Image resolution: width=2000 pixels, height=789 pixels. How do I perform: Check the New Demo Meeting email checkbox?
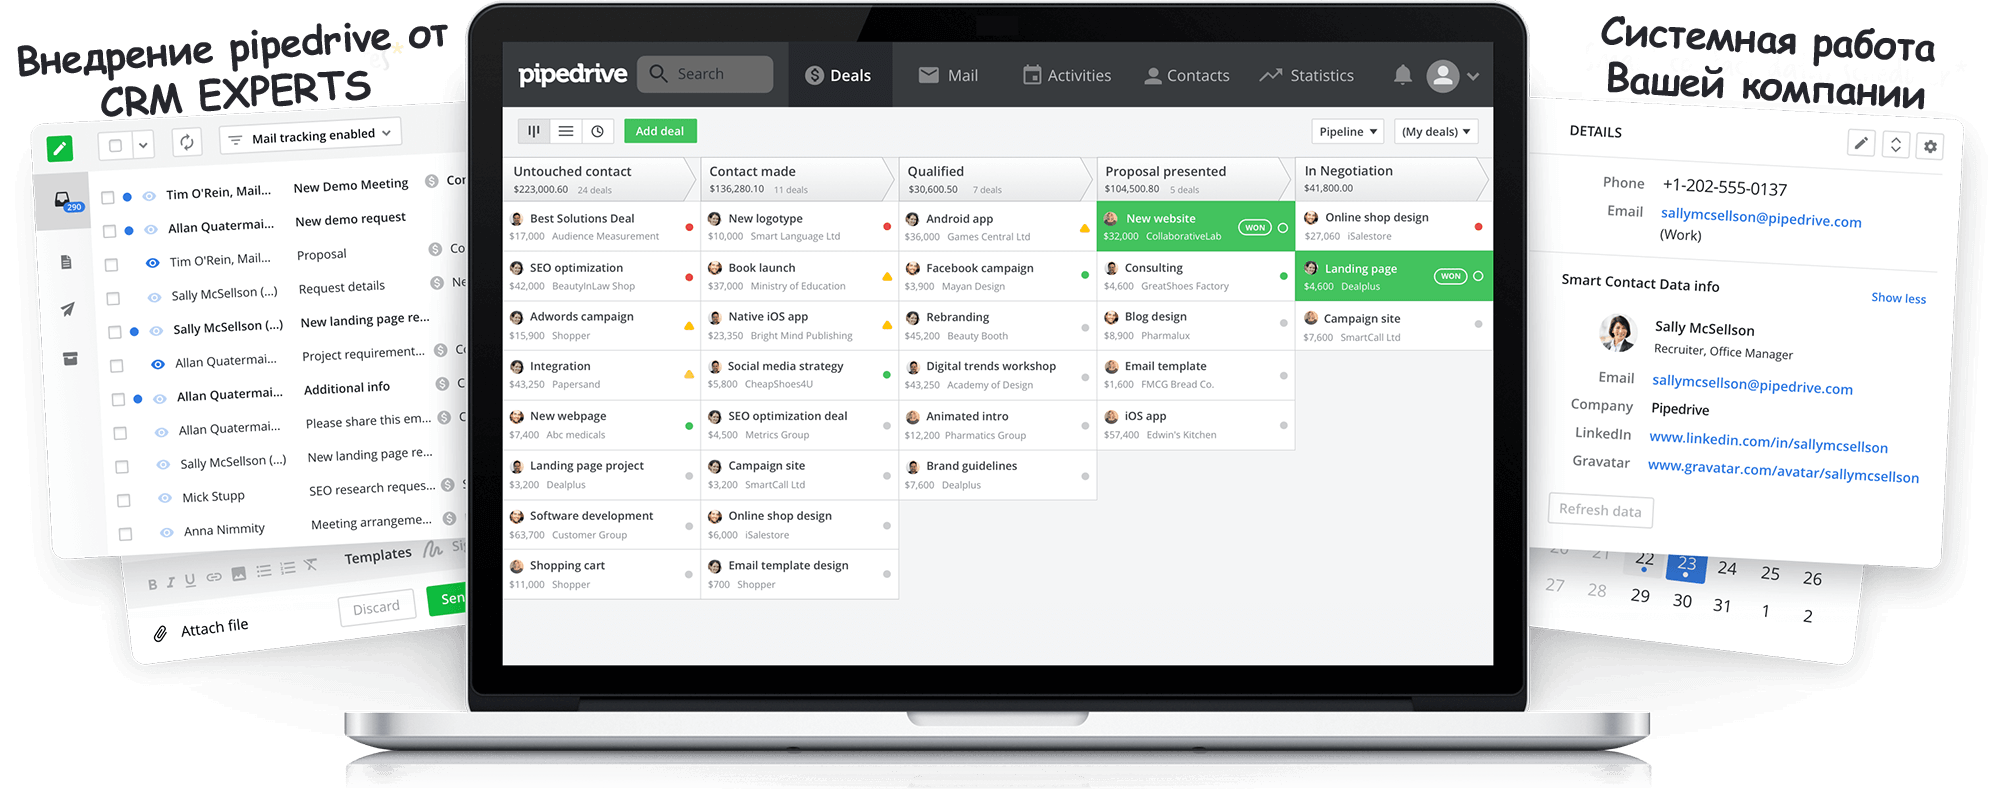click(x=108, y=198)
